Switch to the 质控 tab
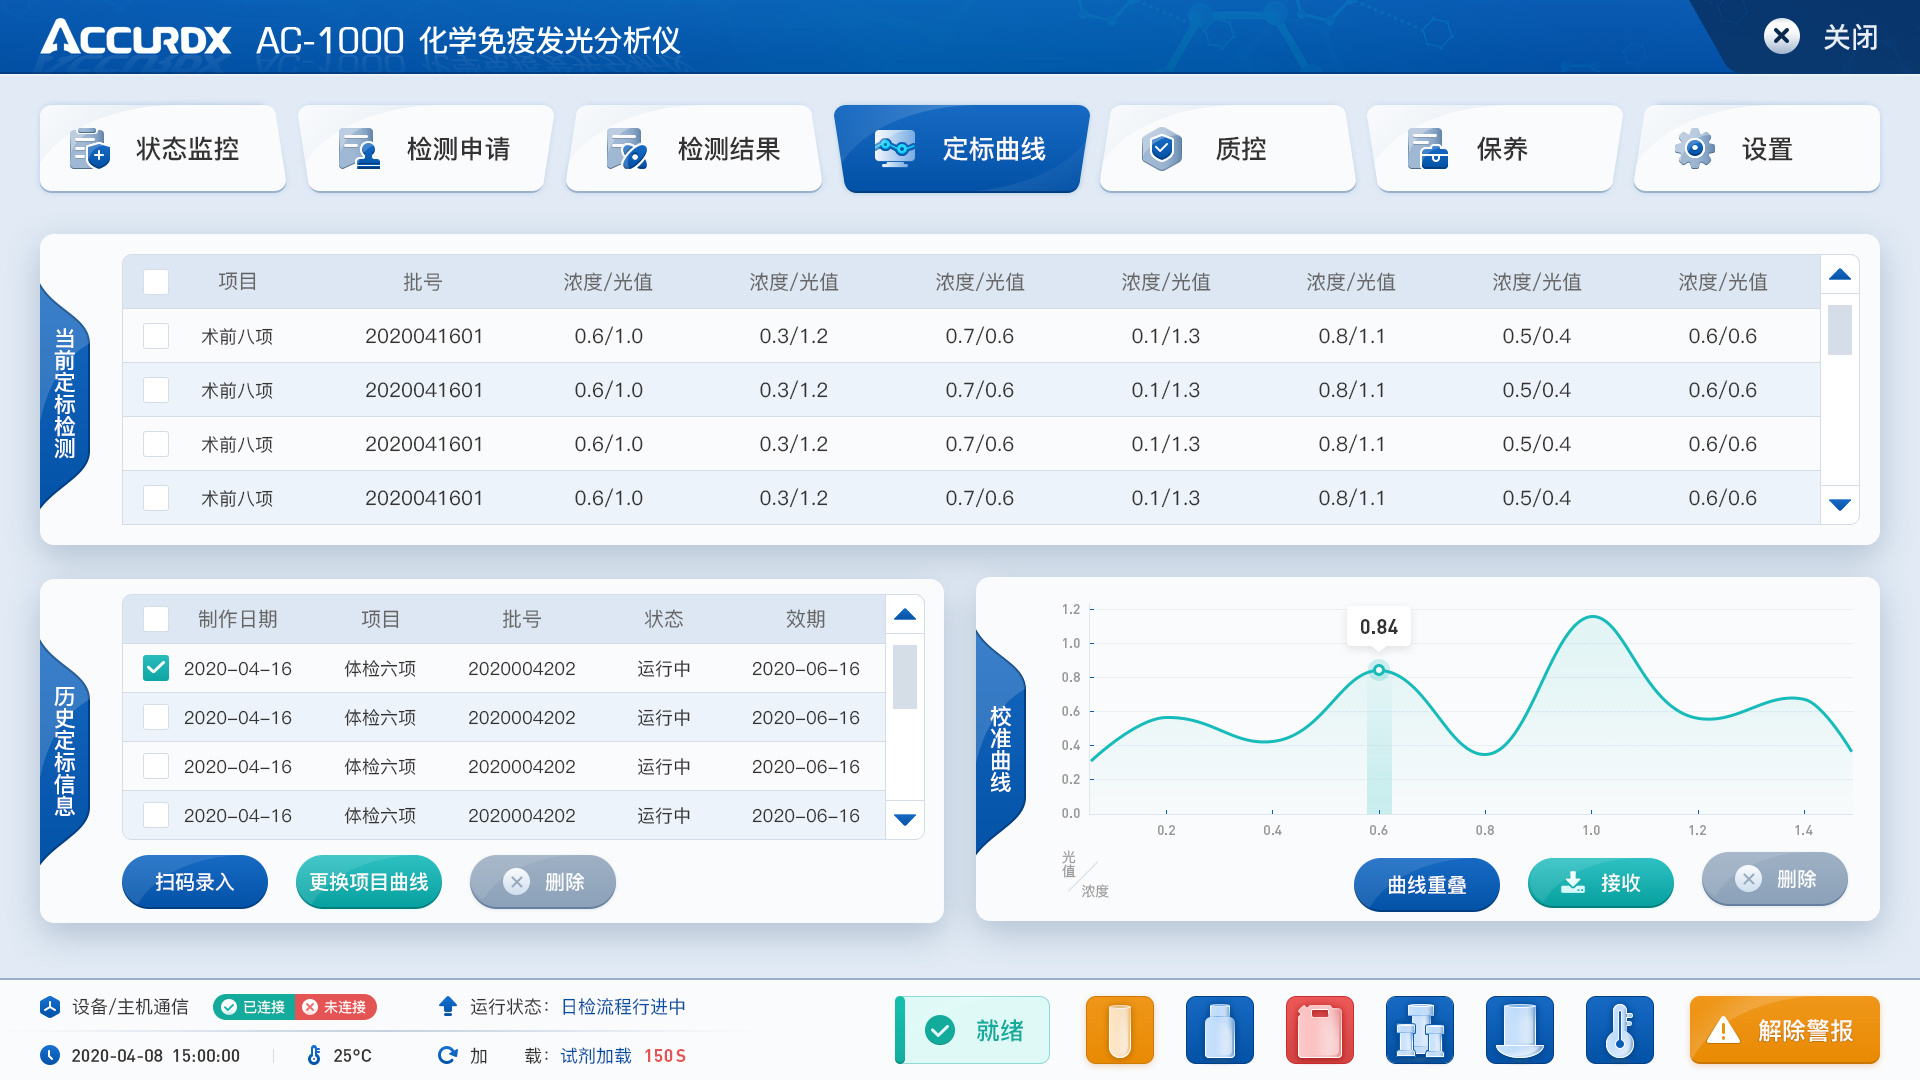The height and width of the screenshot is (1080, 1920). pos(1227,148)
